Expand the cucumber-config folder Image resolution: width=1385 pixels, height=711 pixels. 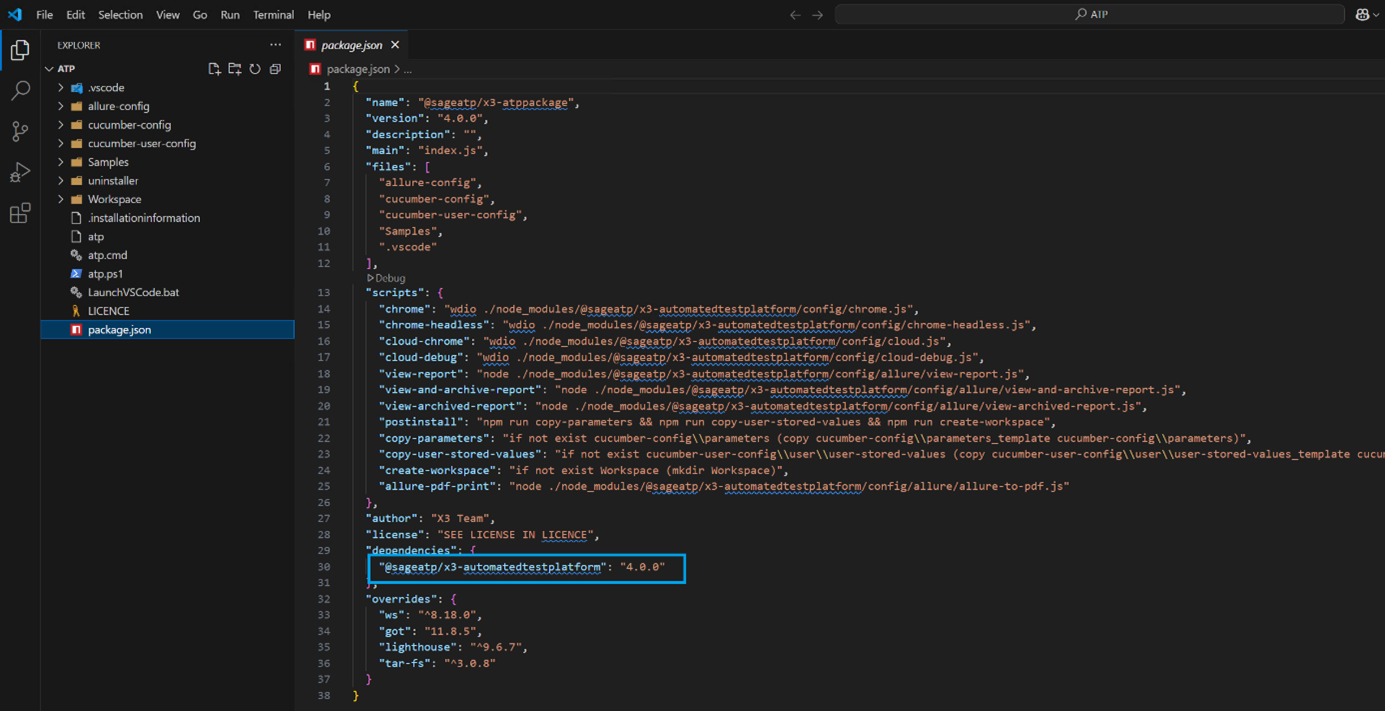(x=129, y=125)
